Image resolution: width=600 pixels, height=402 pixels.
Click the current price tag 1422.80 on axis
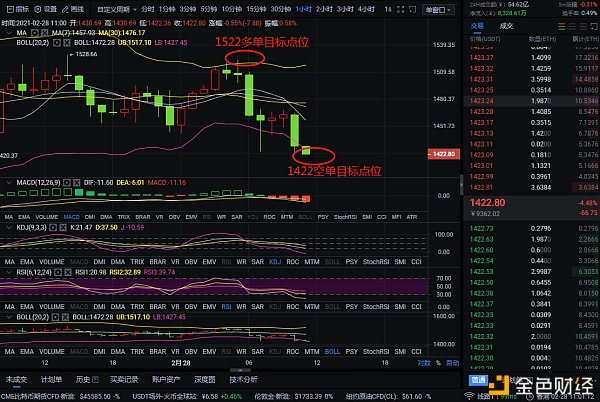(x=444, y=154)
